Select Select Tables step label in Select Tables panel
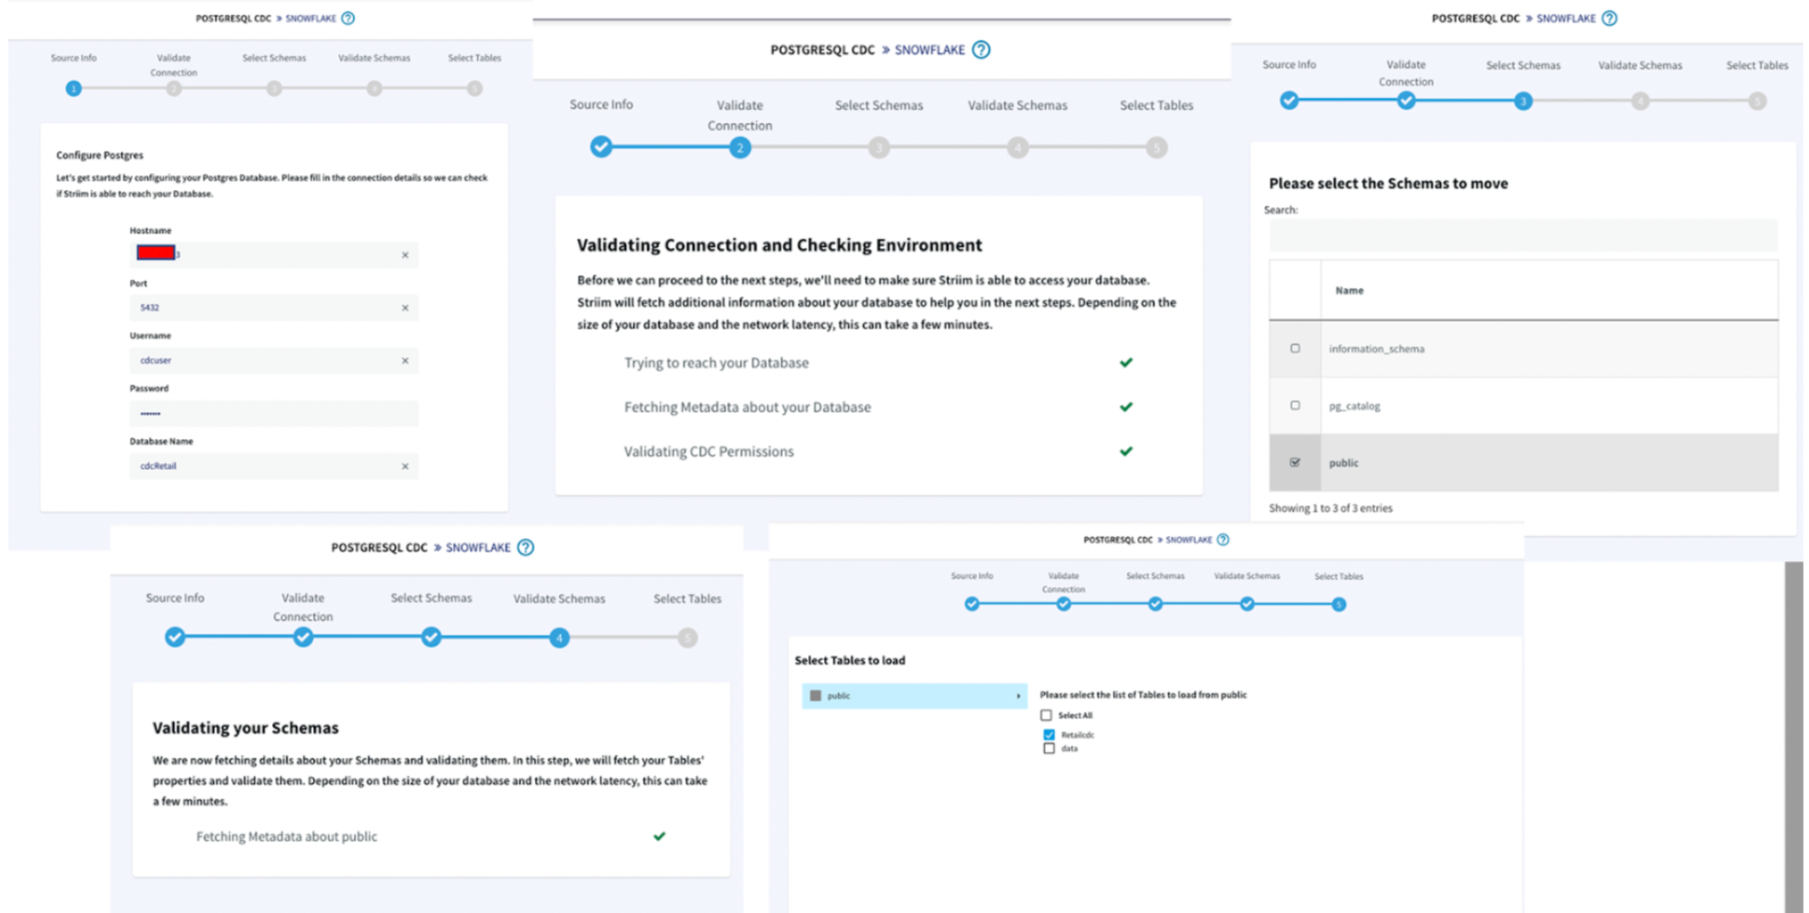The image size is (1809, 913). click(x=1339, y=576)
